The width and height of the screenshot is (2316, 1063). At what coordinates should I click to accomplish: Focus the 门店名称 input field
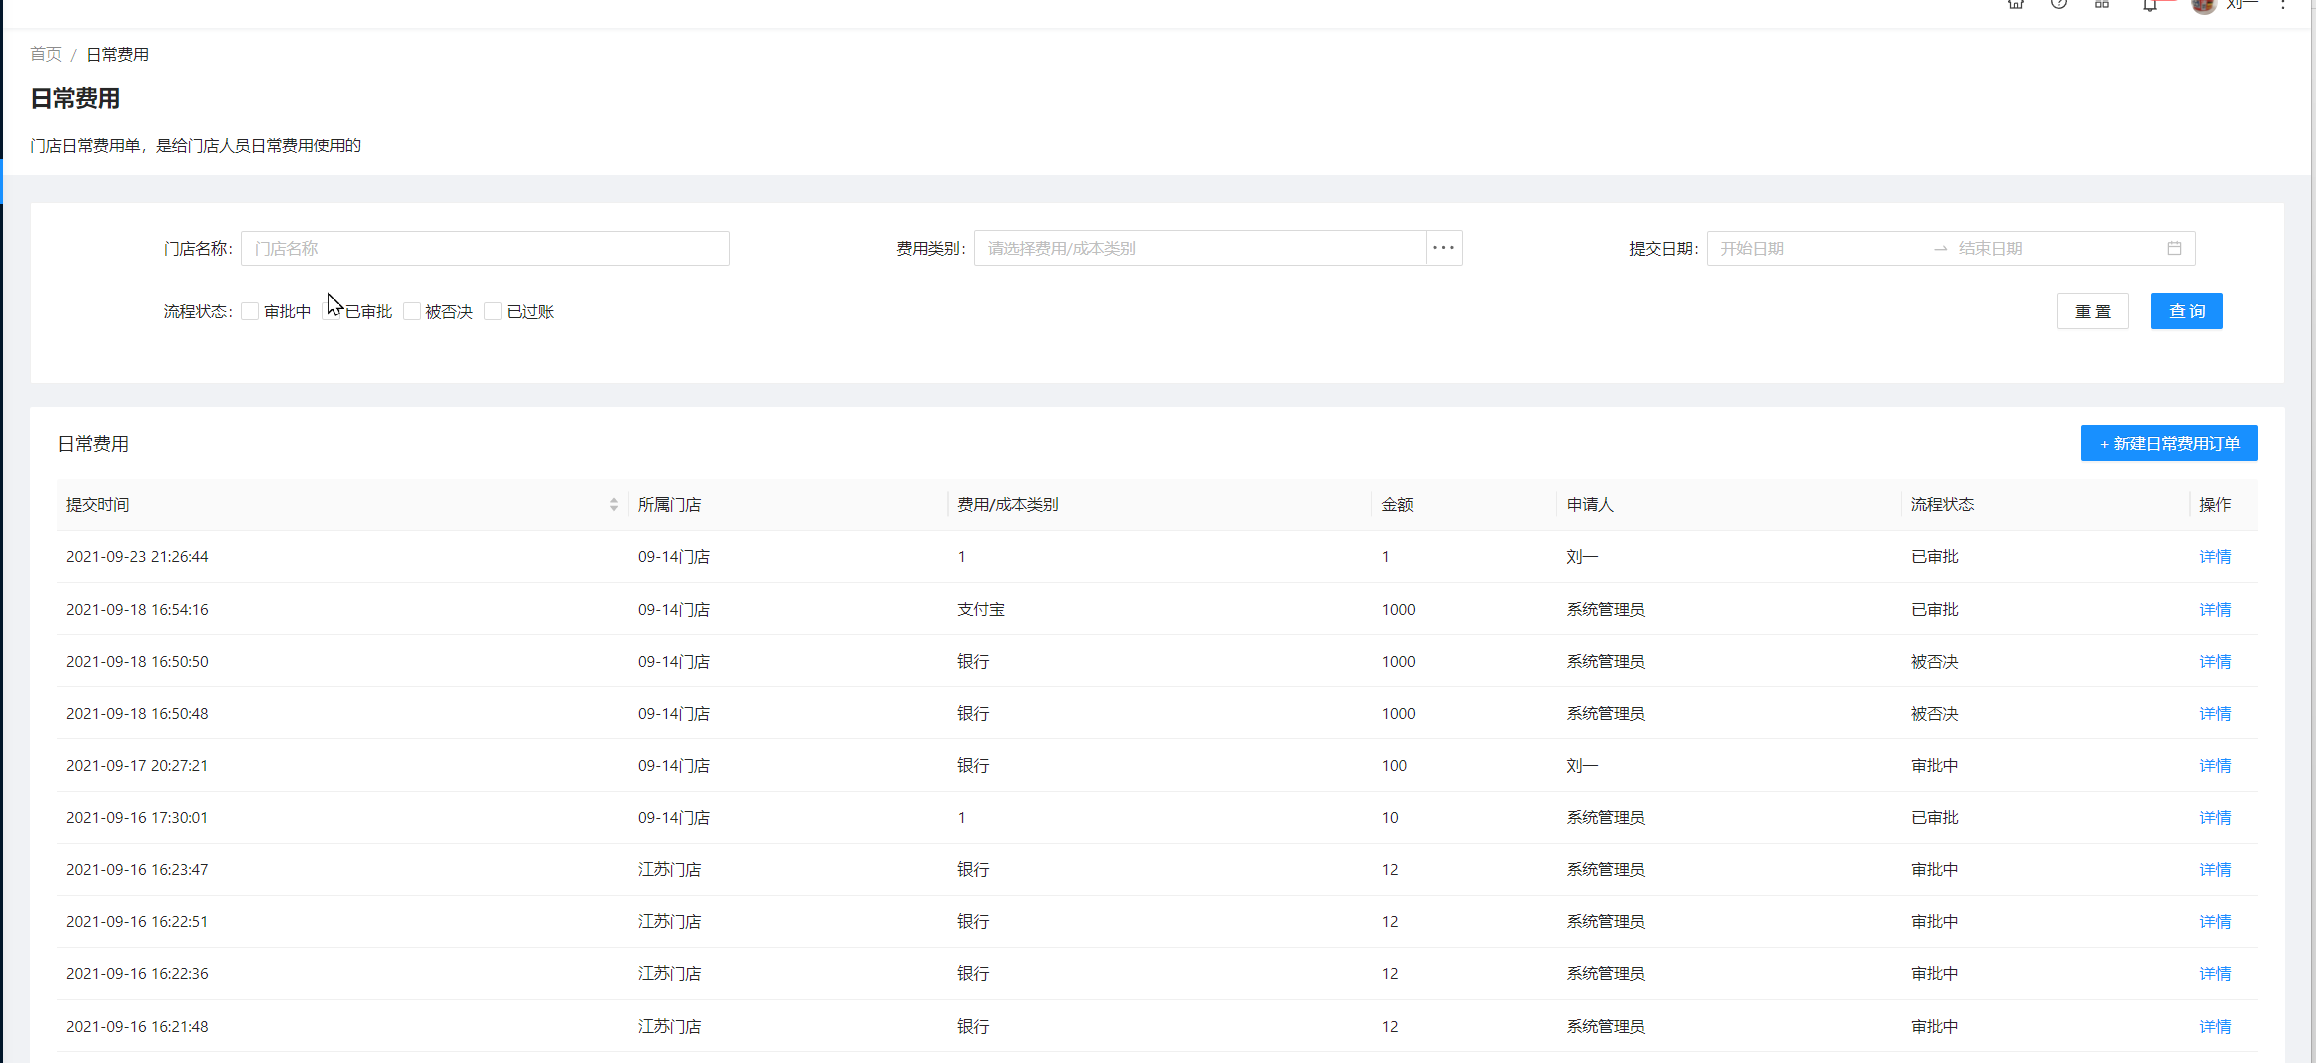tap(485, 248)
